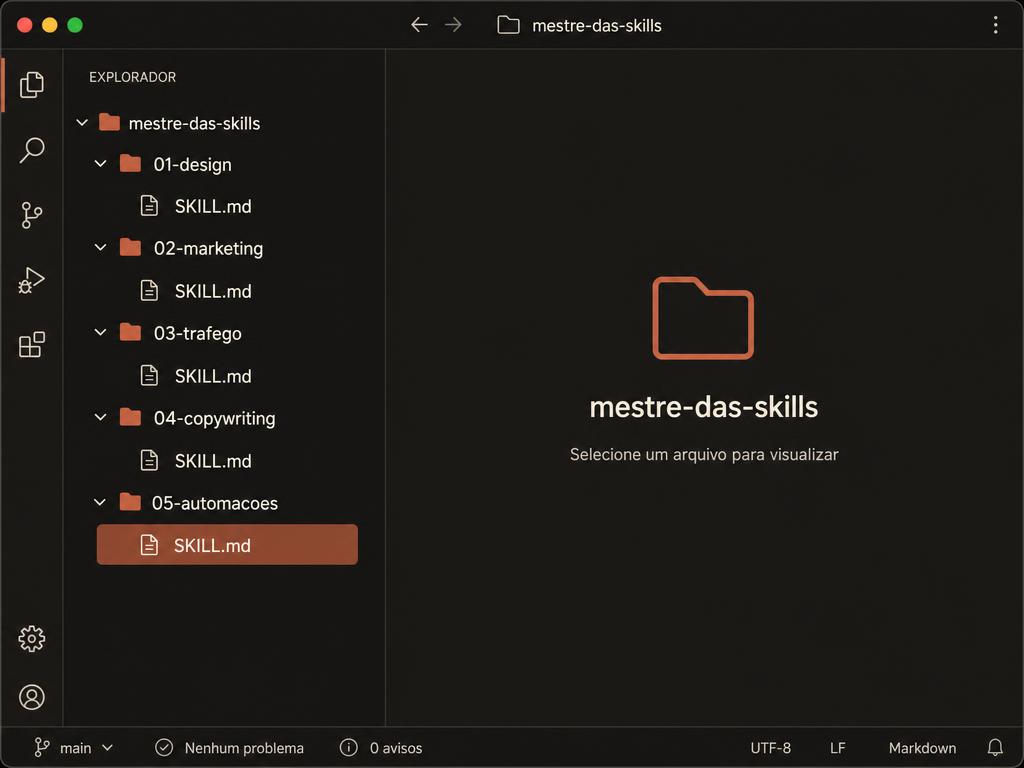Collapse the mestre-das-skills root folder
Screen dimensions: 1024x768
point(82,123)
